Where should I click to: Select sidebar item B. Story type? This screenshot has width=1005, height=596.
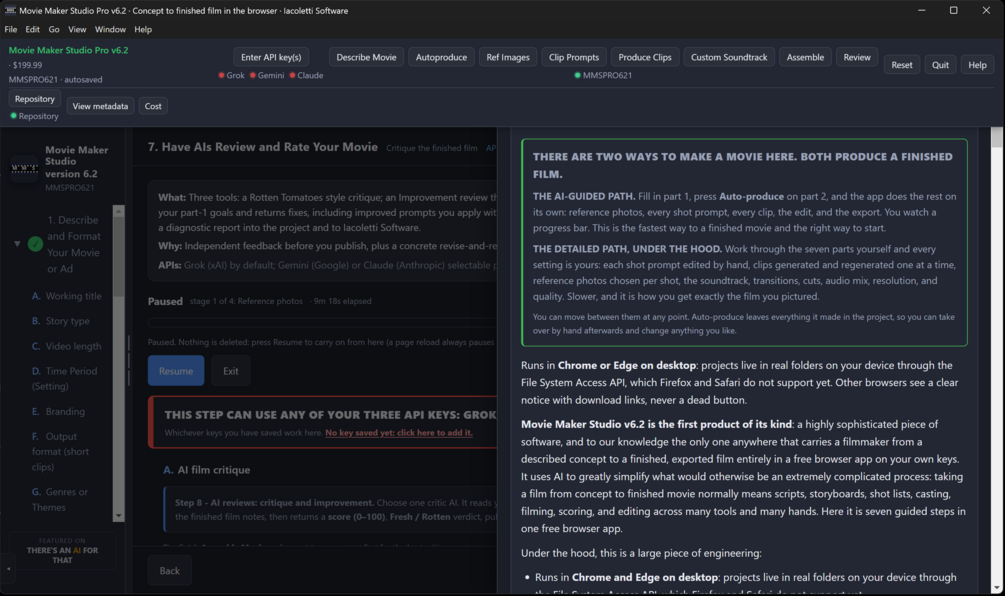click(x=61, y=321)
